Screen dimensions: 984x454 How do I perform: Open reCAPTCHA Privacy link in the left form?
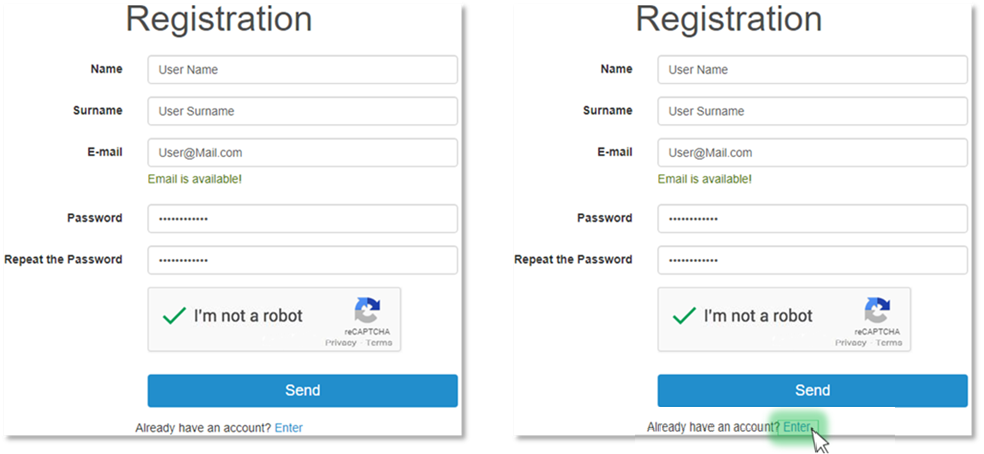340,343
